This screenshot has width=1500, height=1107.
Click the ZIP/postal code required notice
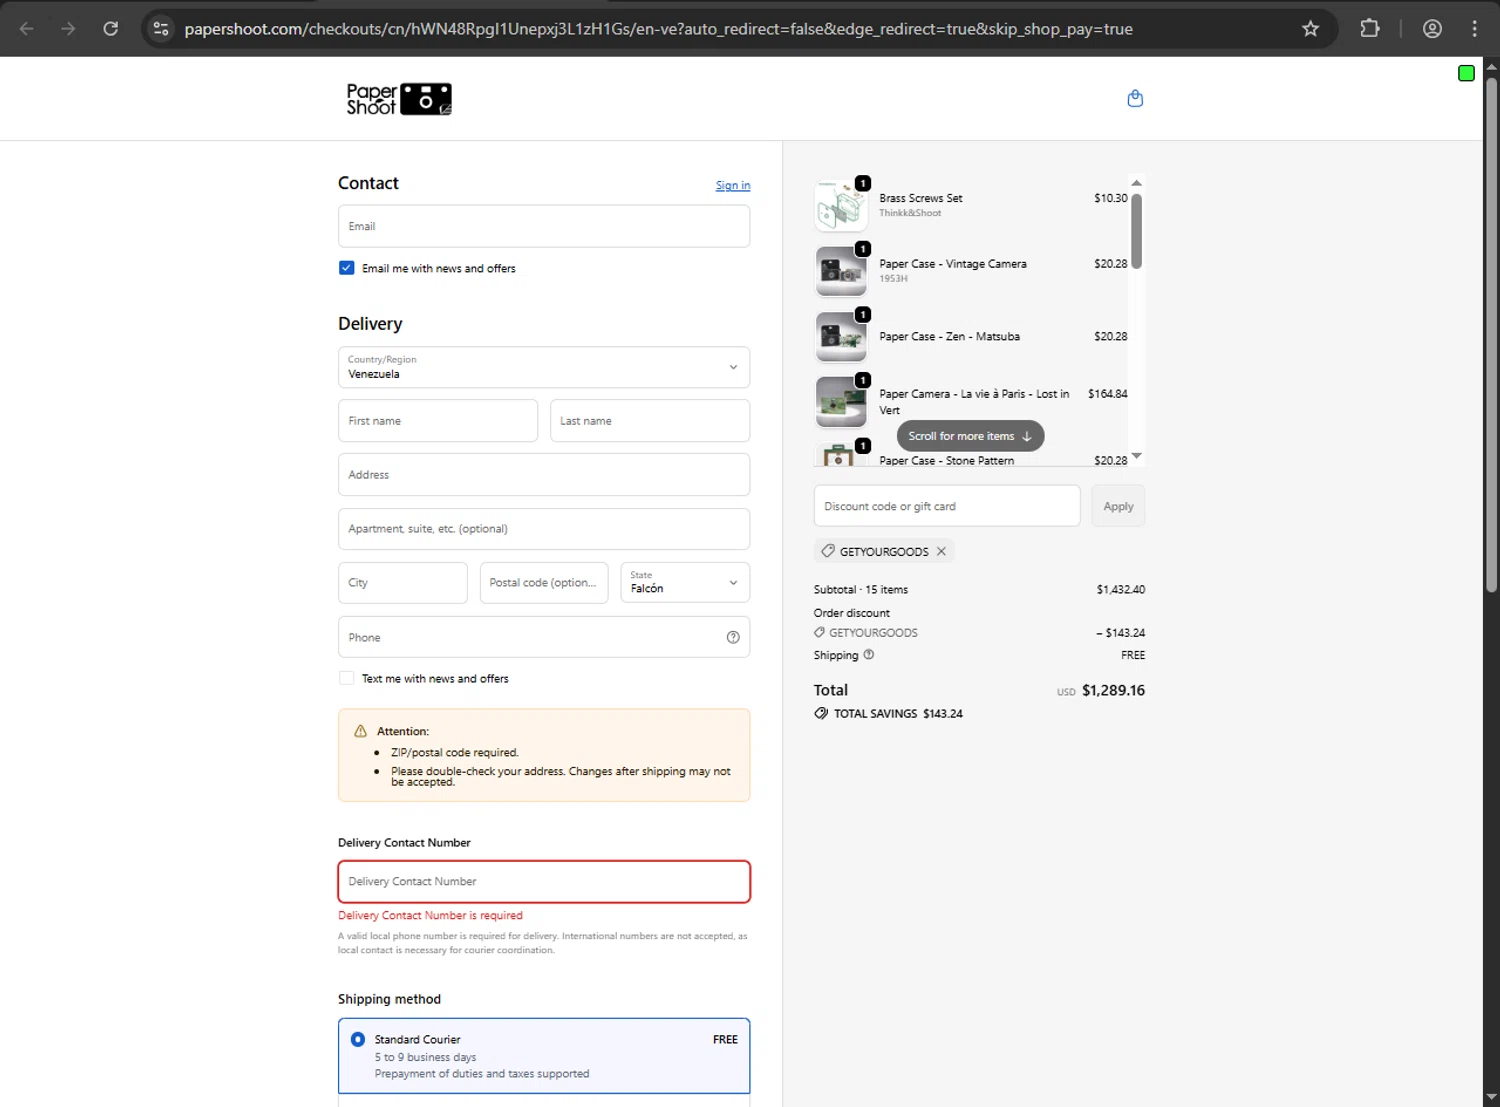pos(454,753)
